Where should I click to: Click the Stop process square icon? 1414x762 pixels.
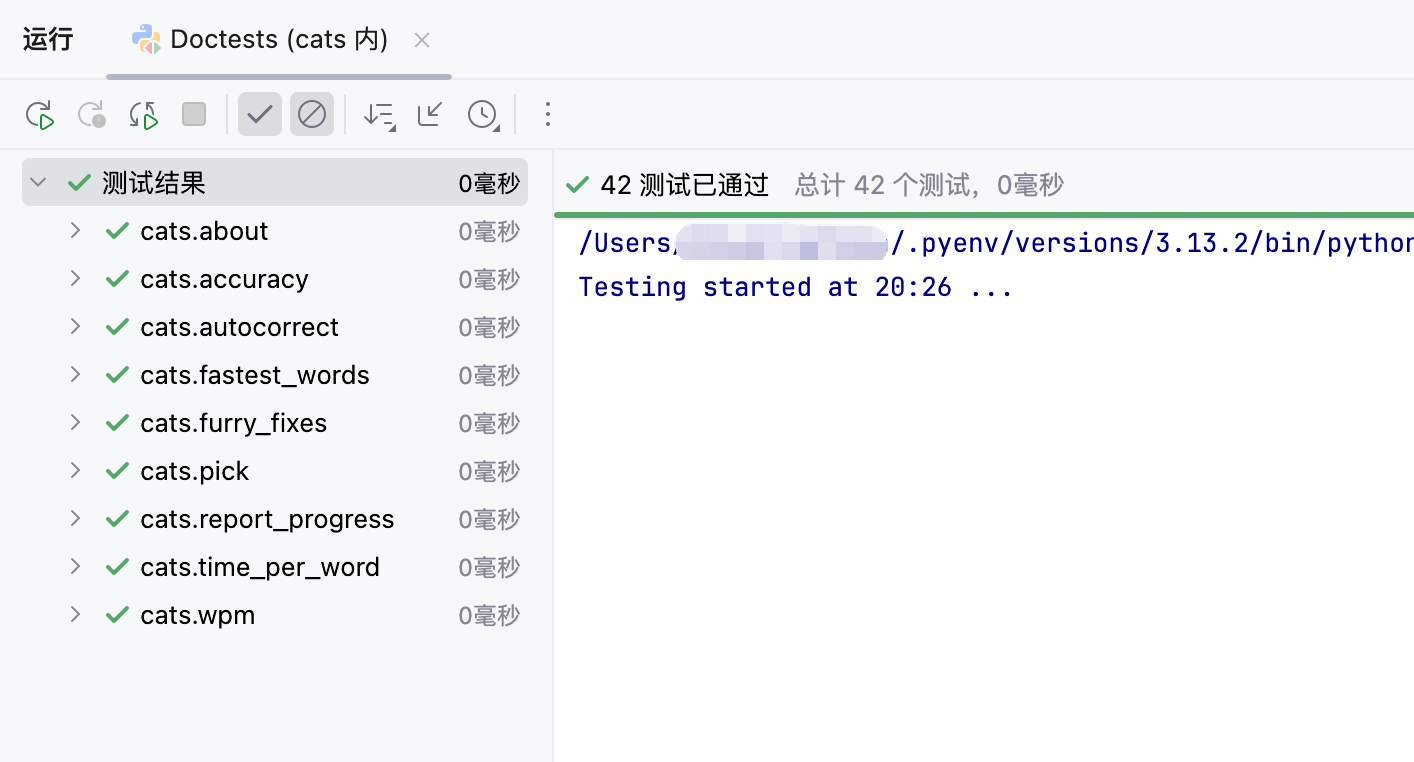(194, 115)
